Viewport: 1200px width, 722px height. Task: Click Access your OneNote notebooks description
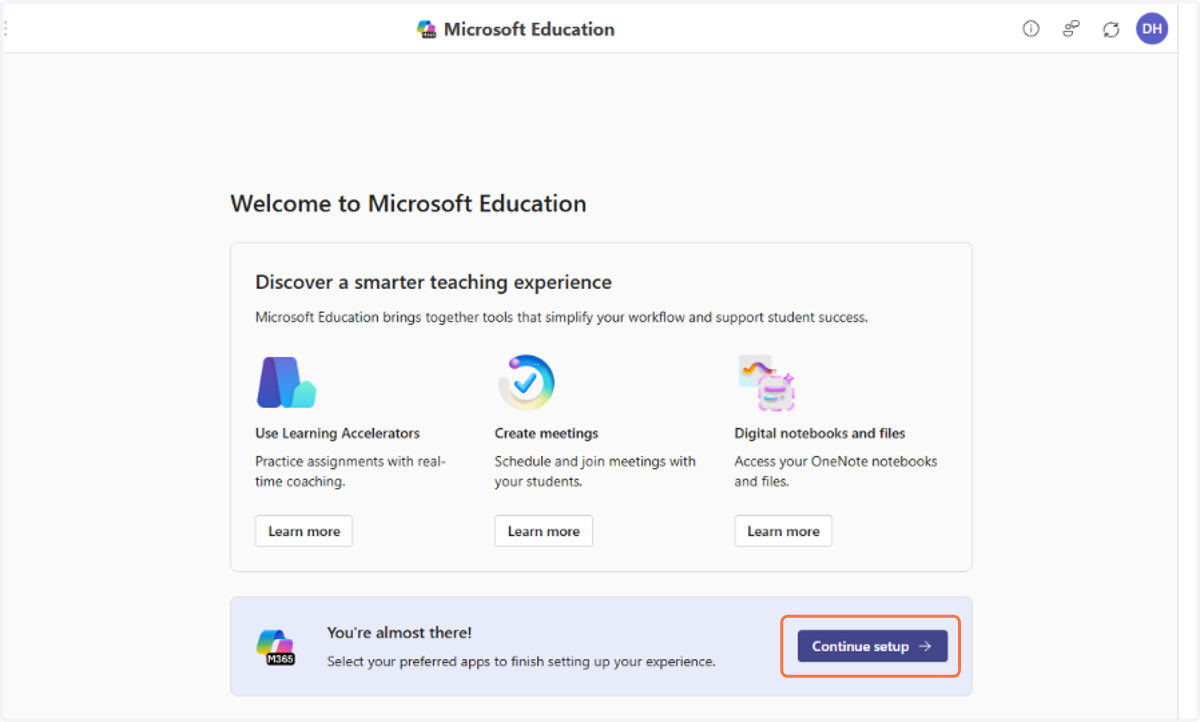click(836, 471)
